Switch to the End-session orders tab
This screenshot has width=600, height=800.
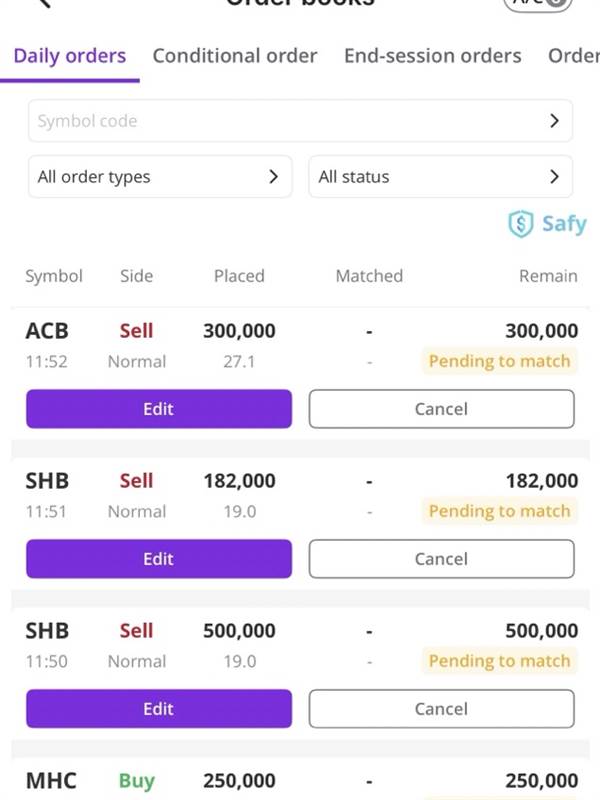pyautogui.click(x=433, y=56)
